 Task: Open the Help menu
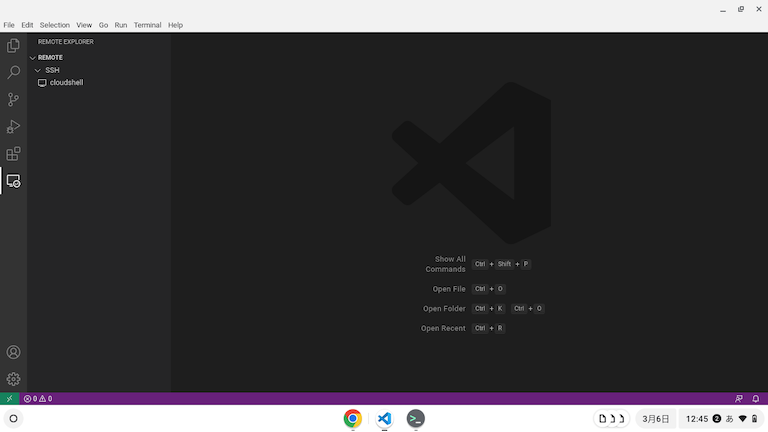[x=175, y=25]
